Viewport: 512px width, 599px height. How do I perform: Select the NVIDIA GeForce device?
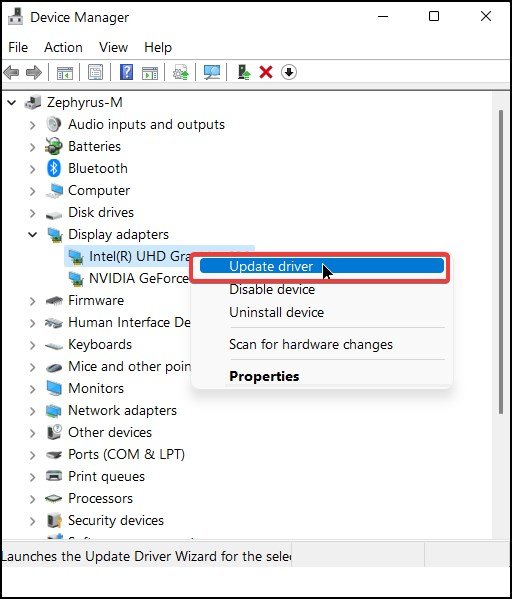(x=139, y=278)
